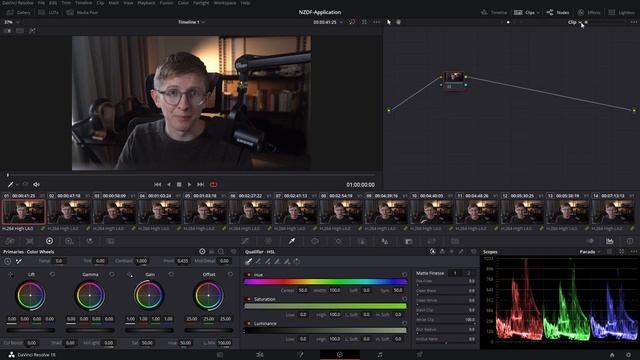Click the auto balance icon in Primaries

[x=8, y=261]
